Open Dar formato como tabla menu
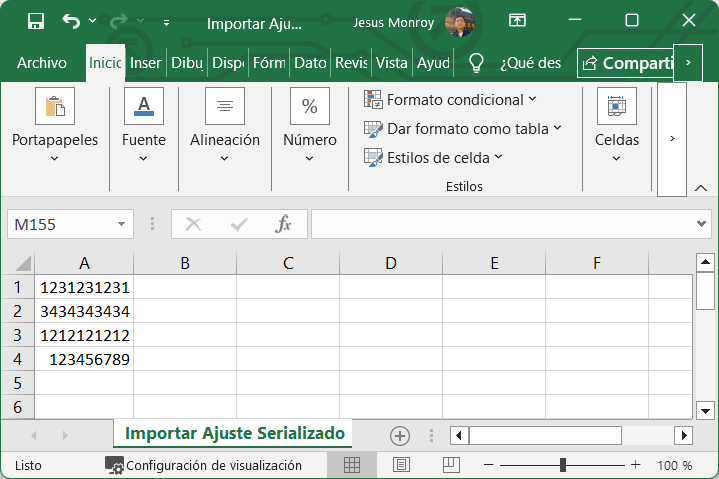 462,129
